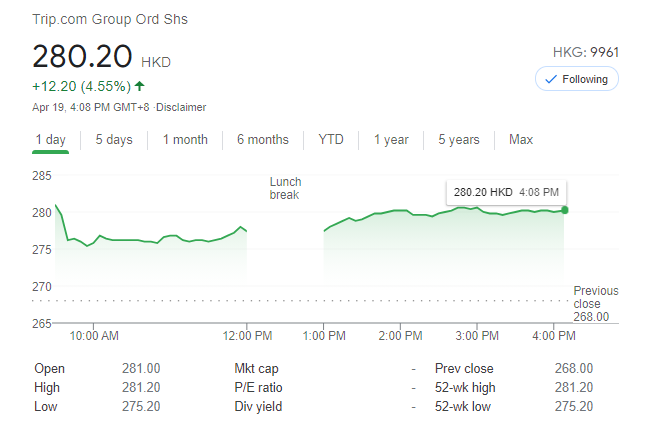Click the 280.20 HKD chart tooltip
Screen dimensions: 656x442
(x=505, y=192)
